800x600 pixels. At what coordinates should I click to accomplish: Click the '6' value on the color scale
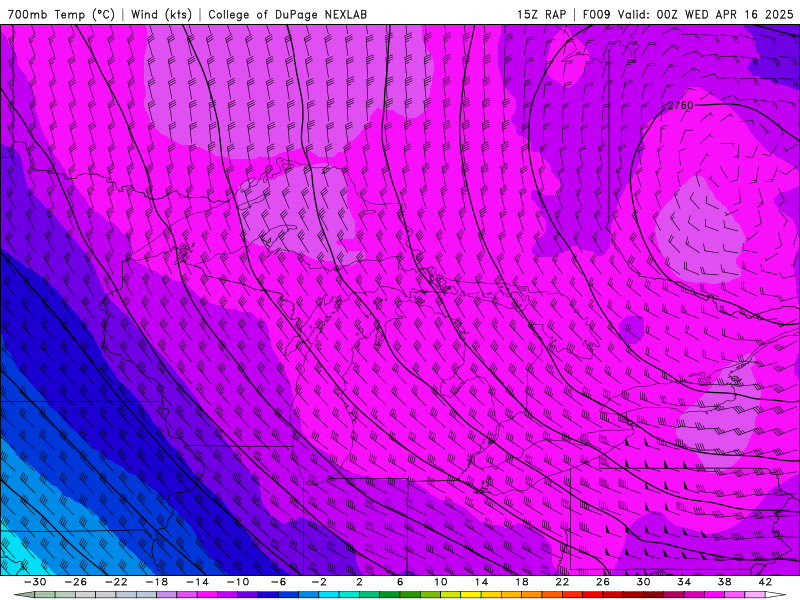(400, 582)
